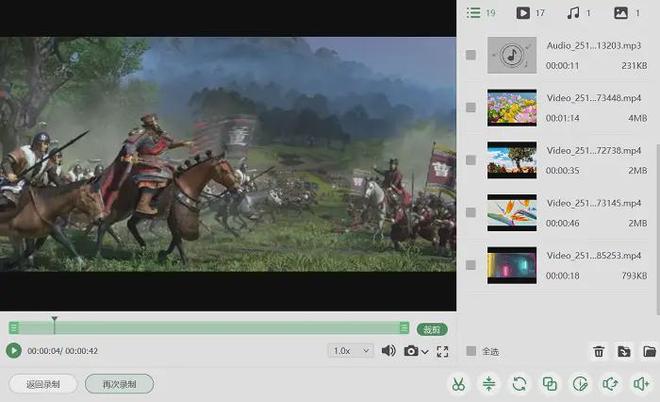Check the box for Video_251...73448.mp4
The image size is (660, 402).
(471, 107)
